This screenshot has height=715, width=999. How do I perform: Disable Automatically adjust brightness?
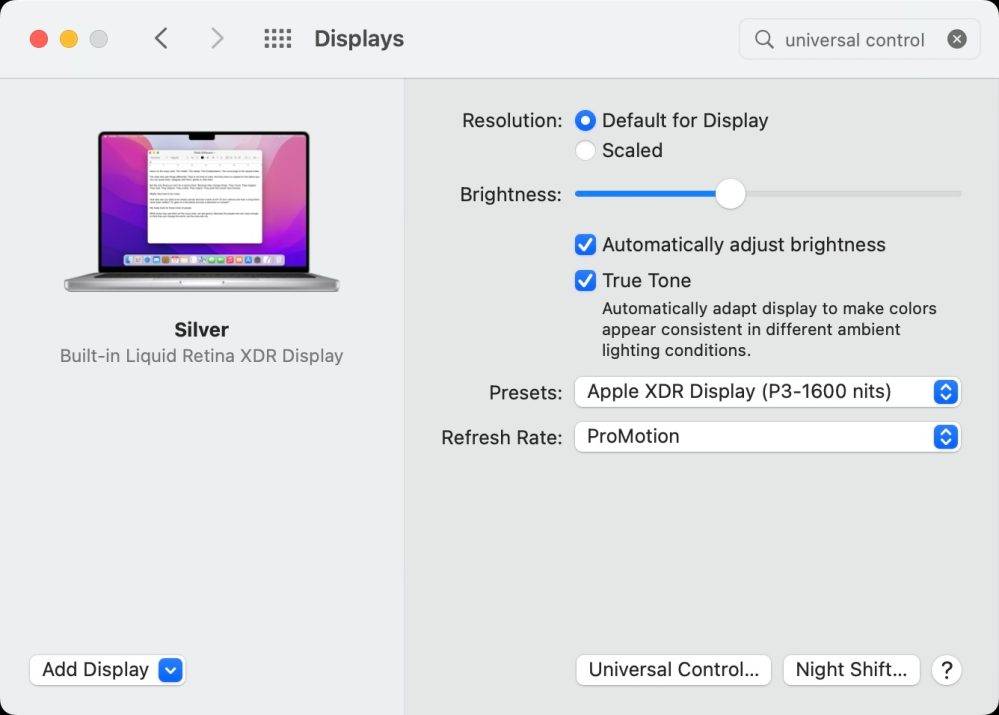coord(585,244)
